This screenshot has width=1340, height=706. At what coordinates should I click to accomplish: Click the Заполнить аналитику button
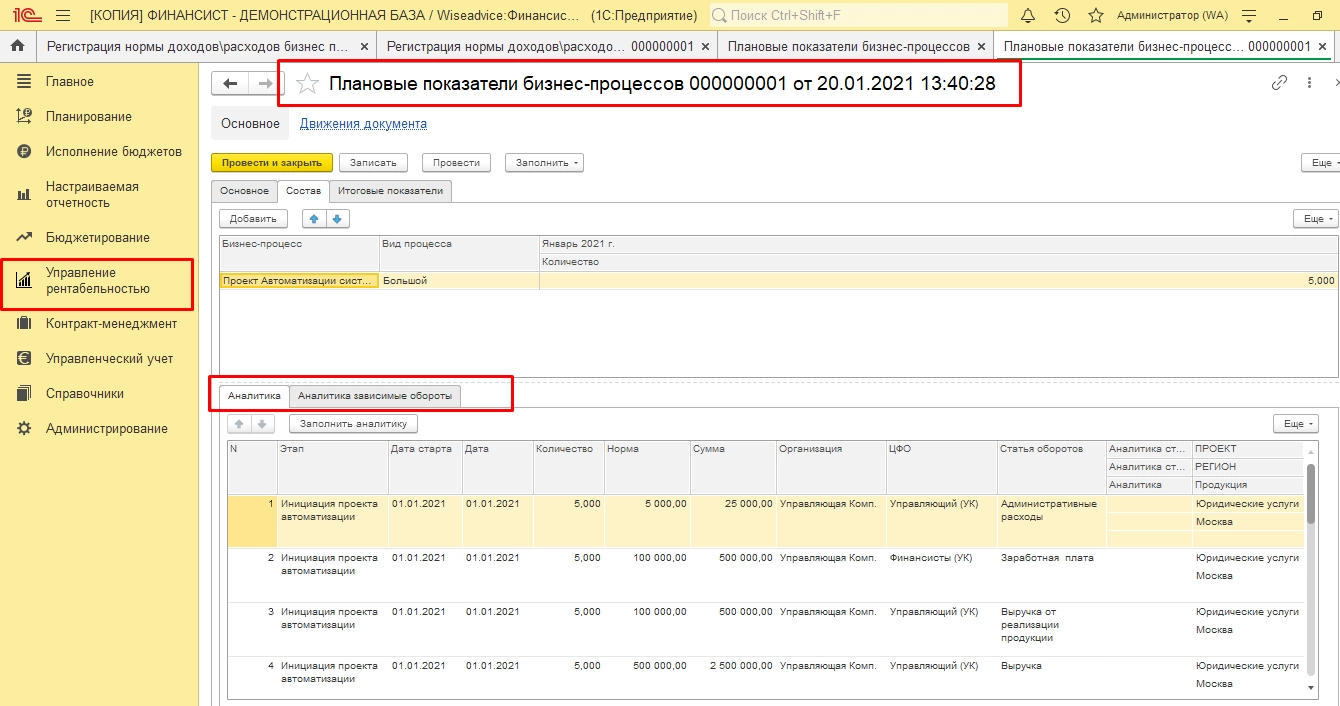coord(353,424)
